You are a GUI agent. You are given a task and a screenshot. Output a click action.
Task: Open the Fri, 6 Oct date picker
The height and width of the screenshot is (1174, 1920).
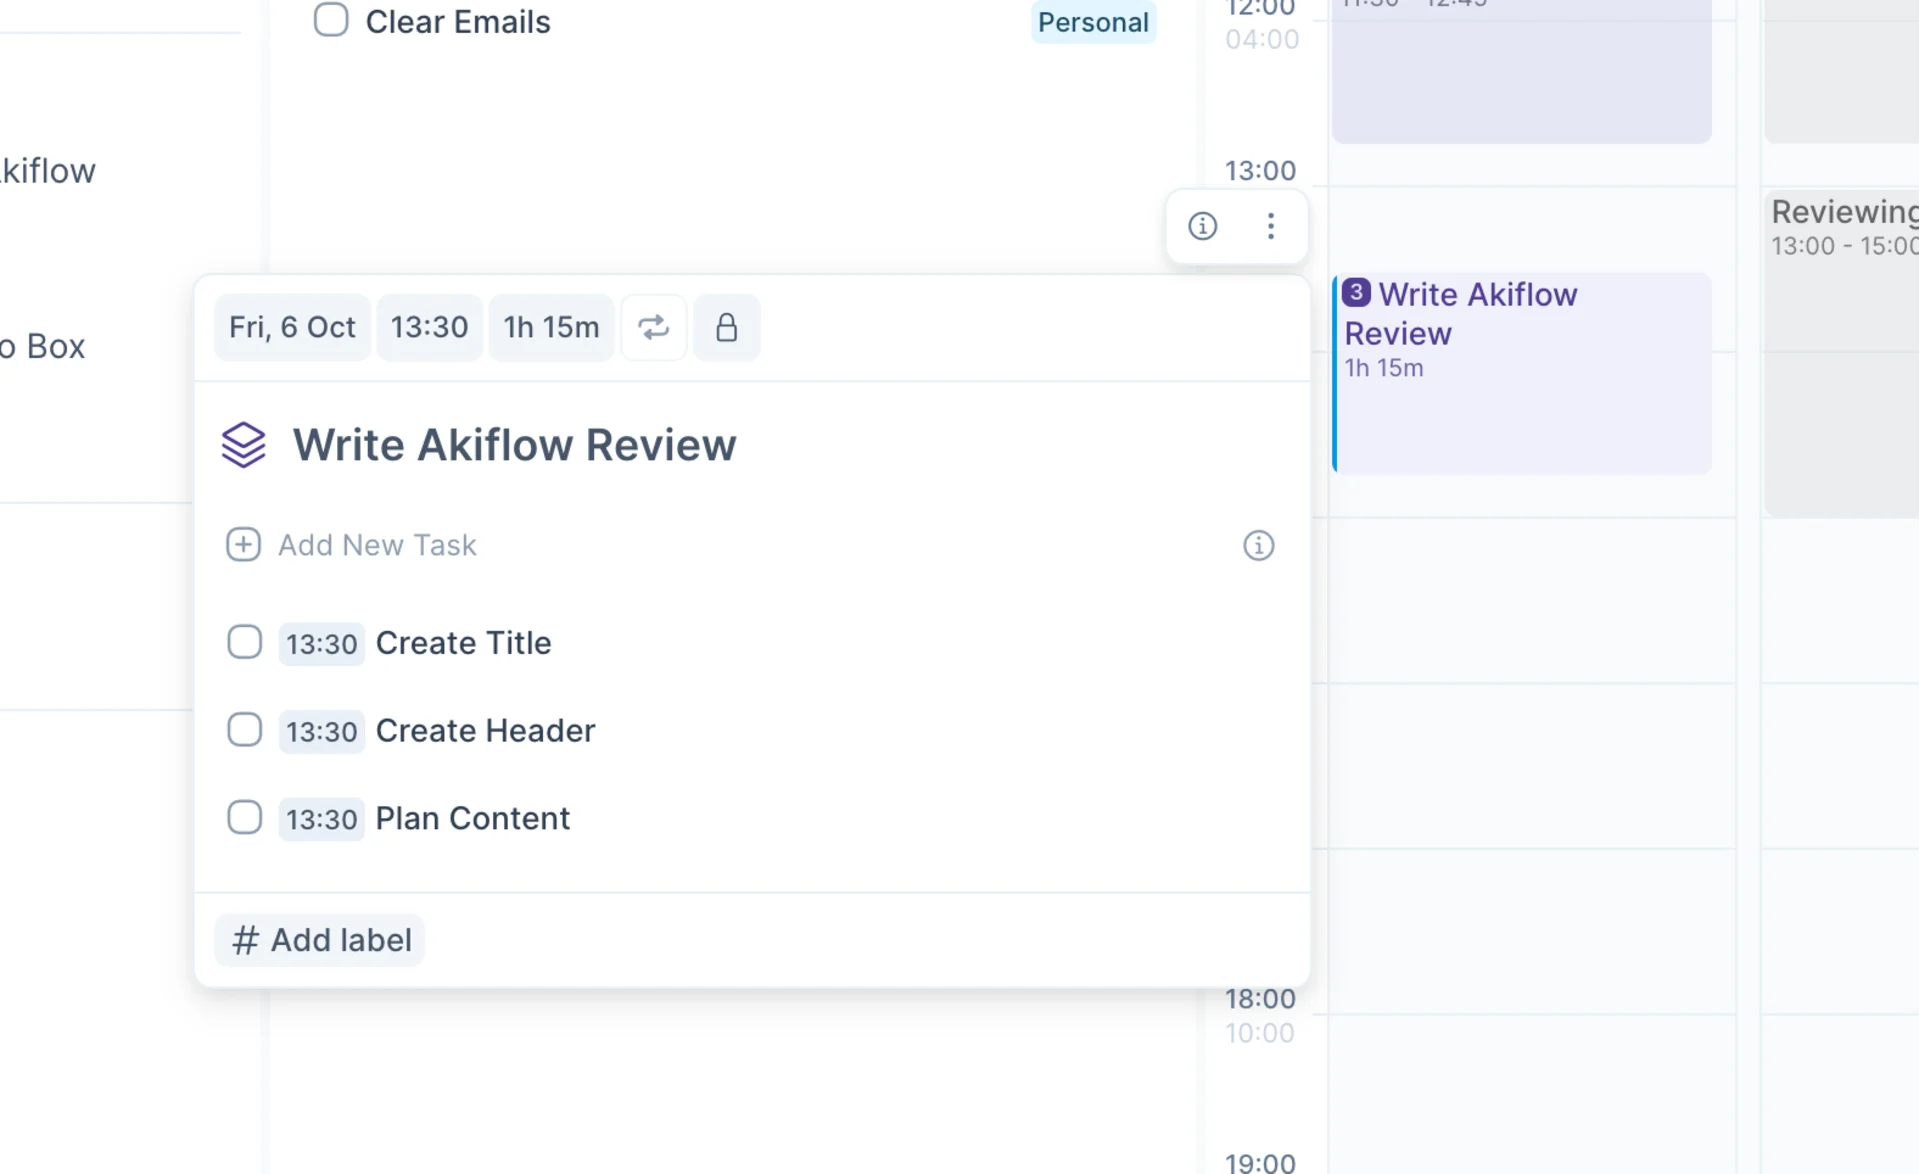pos(292,327)
